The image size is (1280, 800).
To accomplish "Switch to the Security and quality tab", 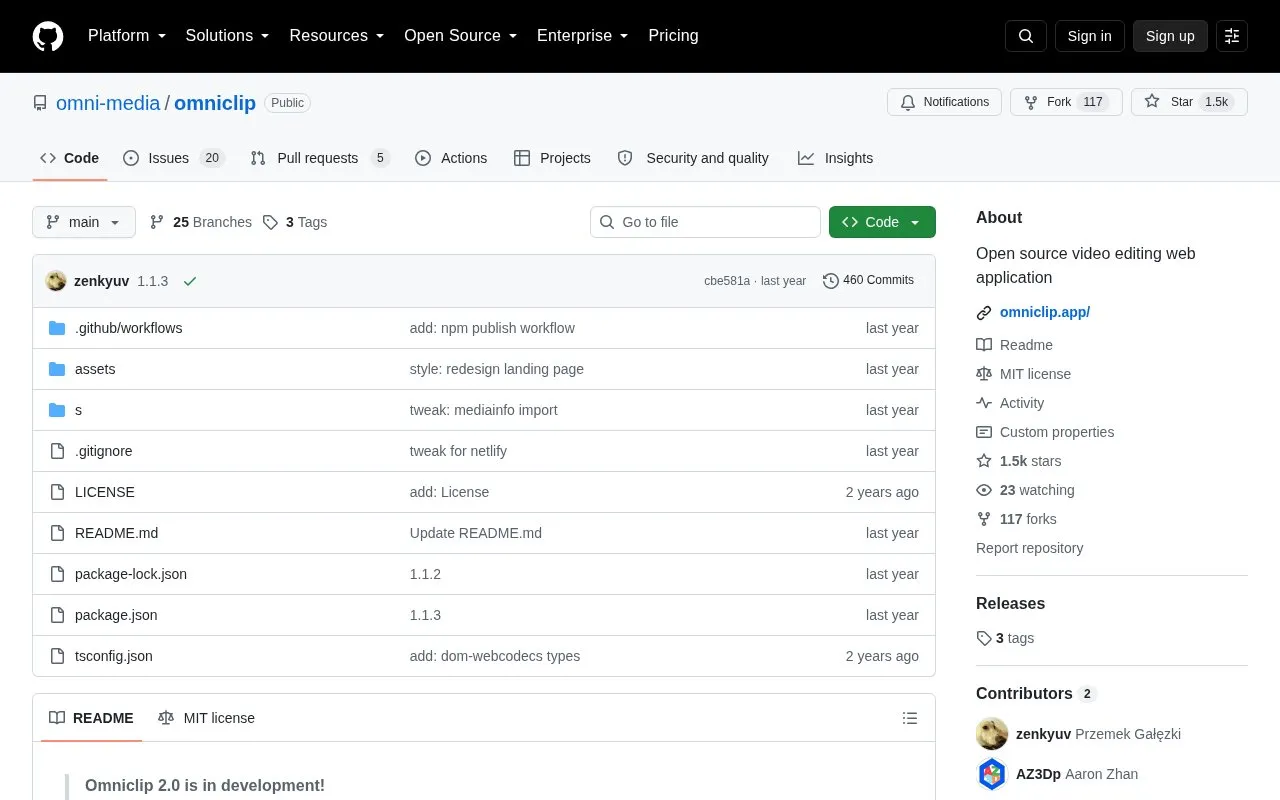I will point(693,158).
